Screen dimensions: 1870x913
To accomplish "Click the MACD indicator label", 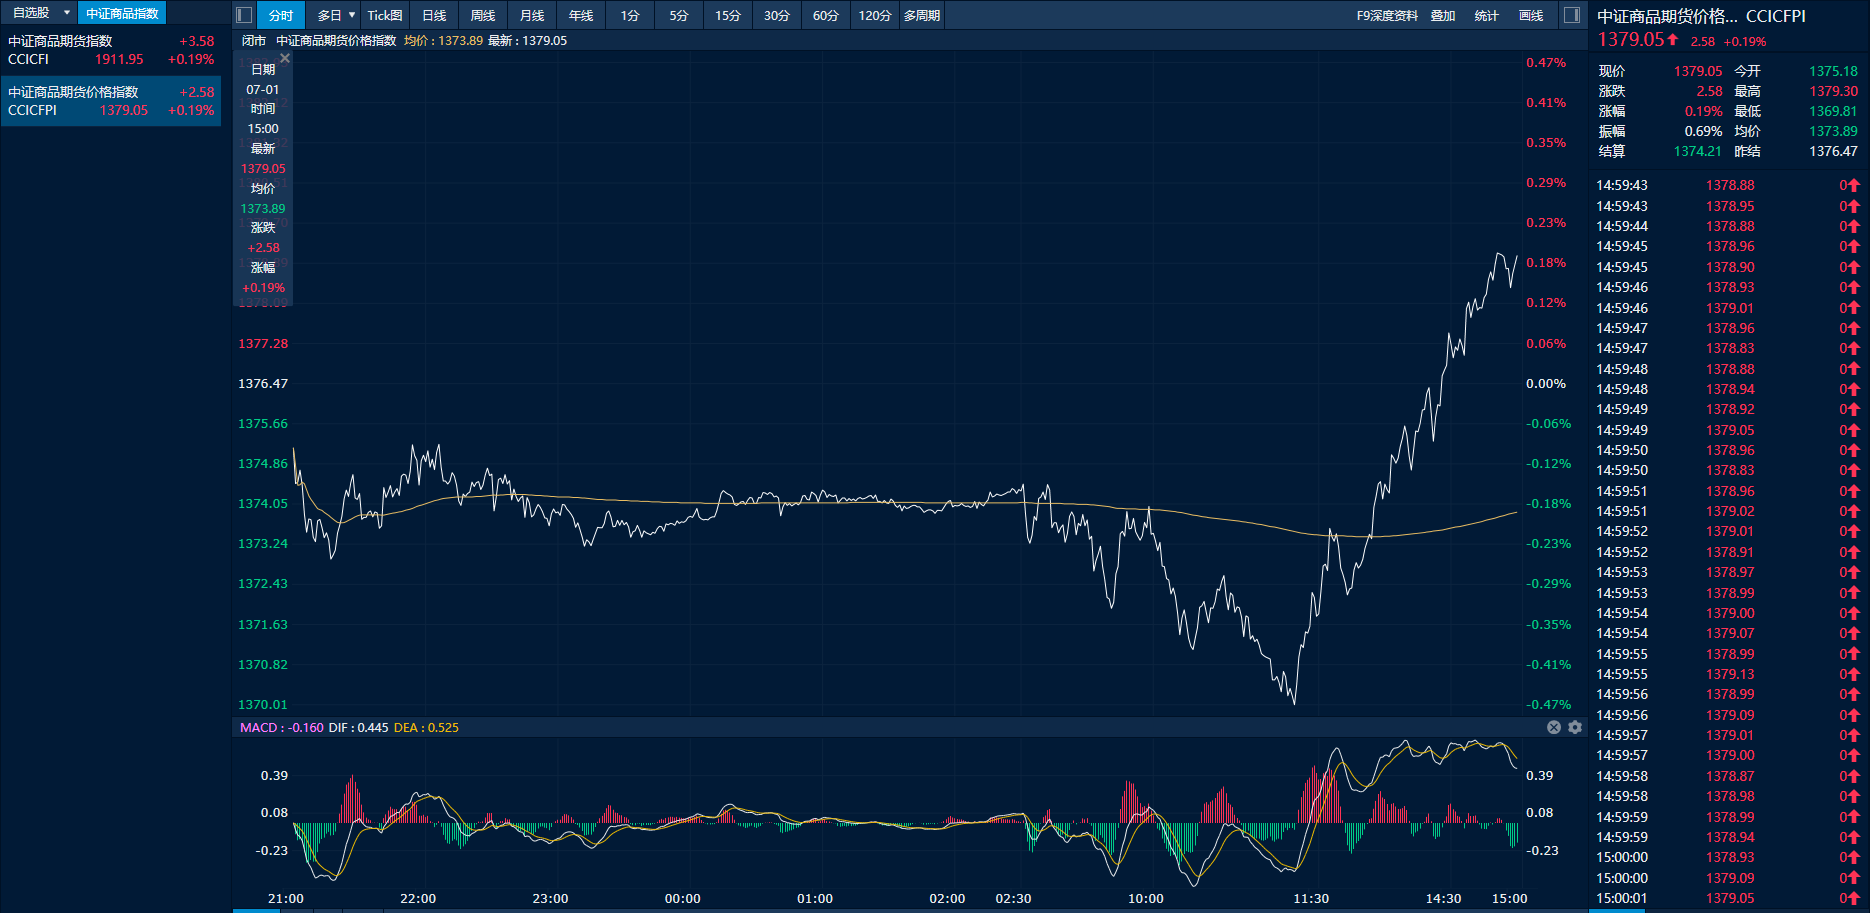I will coord(258,727).
